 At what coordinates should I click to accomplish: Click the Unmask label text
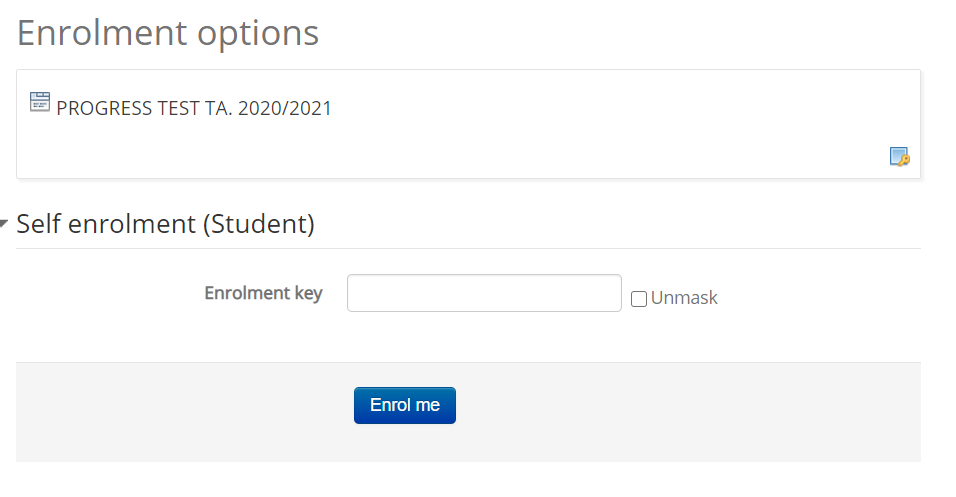click(x=683, y=298)
